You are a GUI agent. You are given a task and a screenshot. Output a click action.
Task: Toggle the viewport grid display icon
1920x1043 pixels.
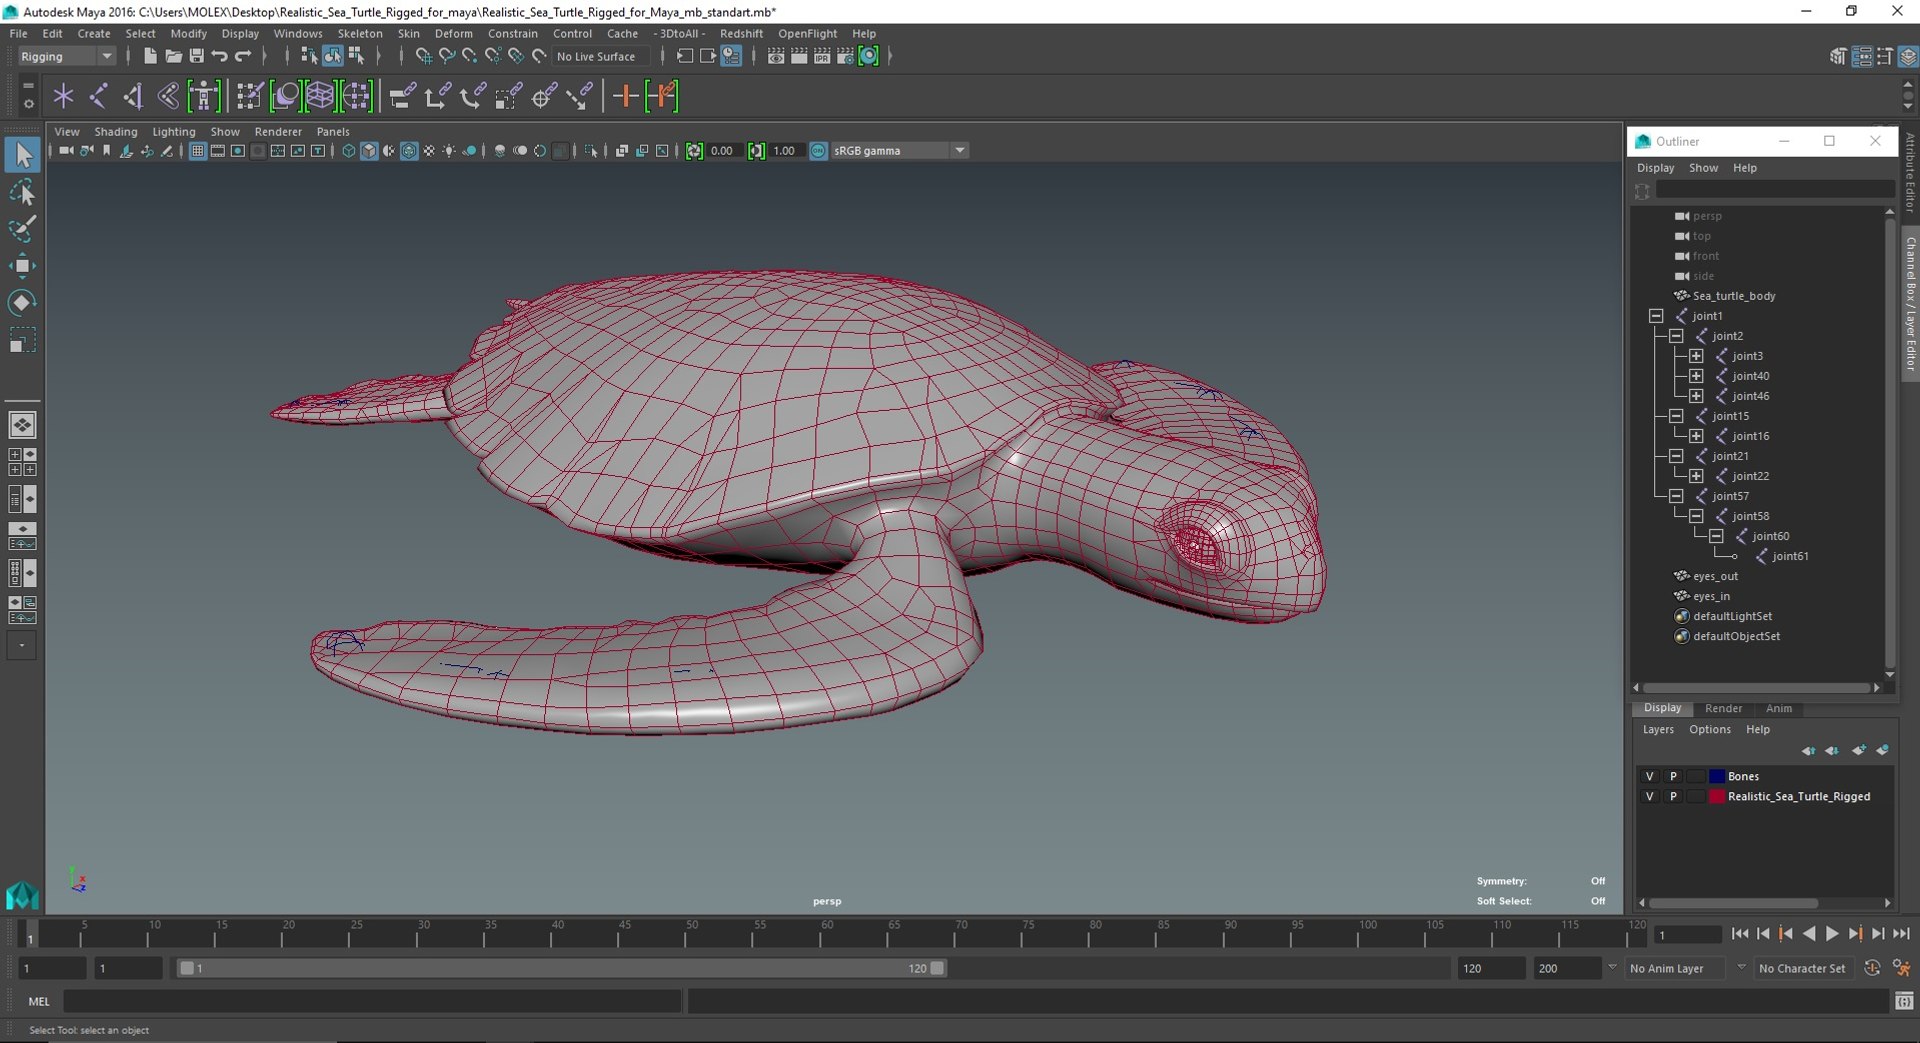197,151
